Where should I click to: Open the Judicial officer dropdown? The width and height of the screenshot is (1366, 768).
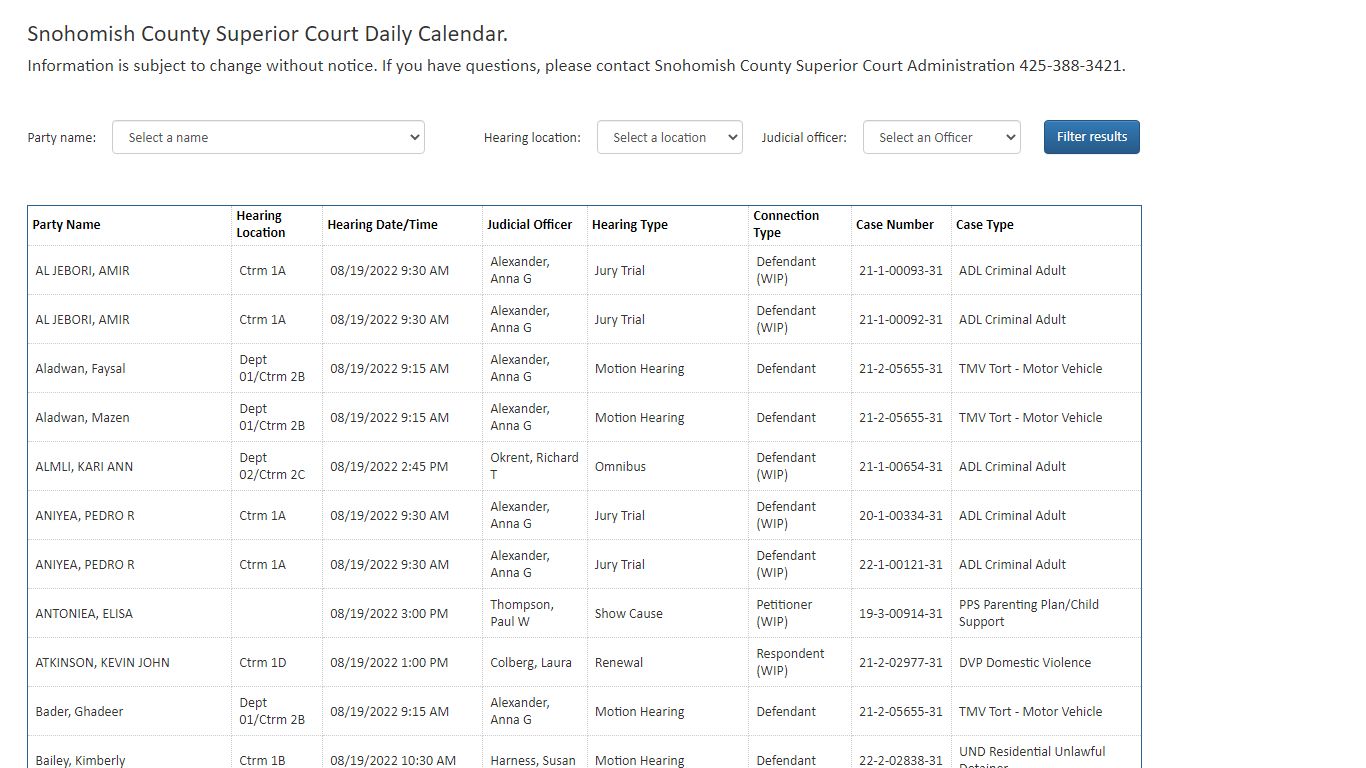point(942,137)
